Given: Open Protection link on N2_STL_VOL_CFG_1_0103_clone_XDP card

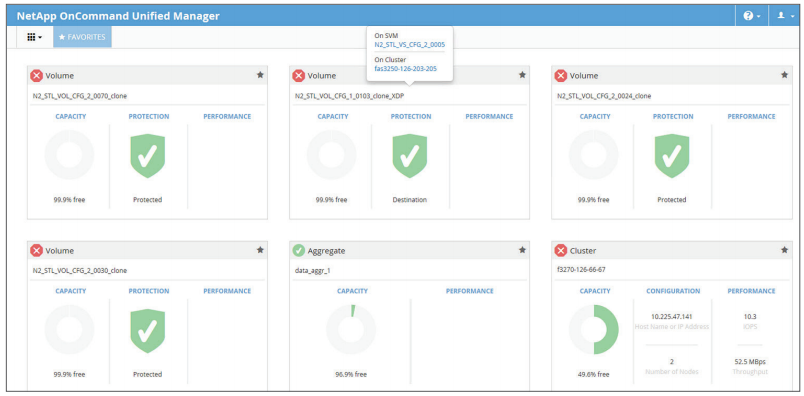Looking at the screenshot, I should click(x=411, y=116).
